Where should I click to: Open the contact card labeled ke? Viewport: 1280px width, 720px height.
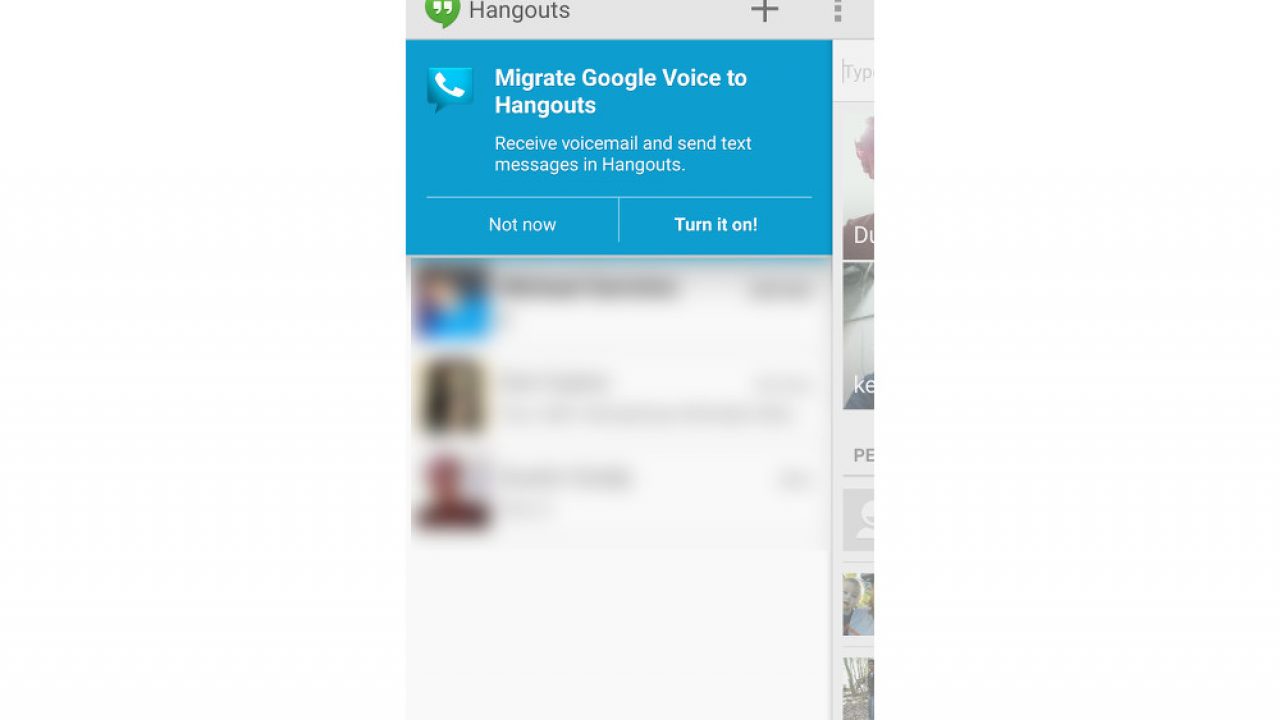[858, 336]
